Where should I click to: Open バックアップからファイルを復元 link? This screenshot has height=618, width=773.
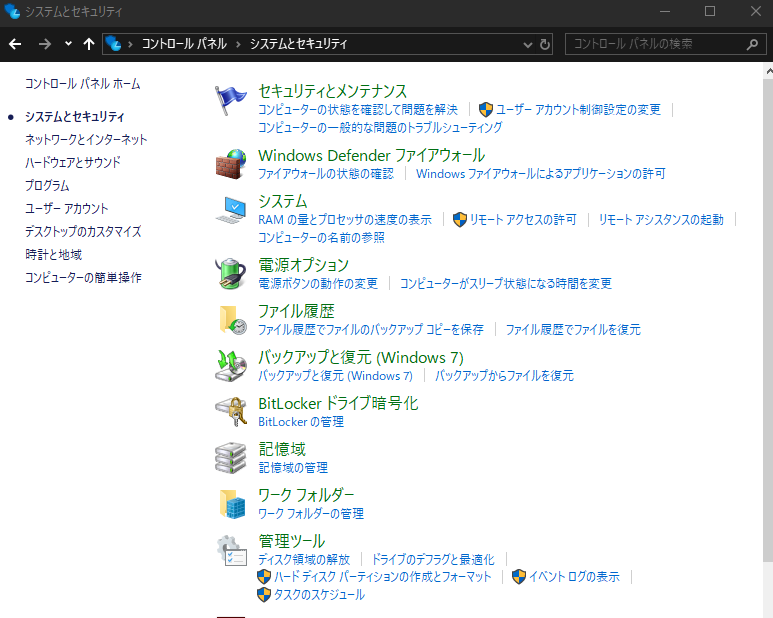tap(504, 376)
